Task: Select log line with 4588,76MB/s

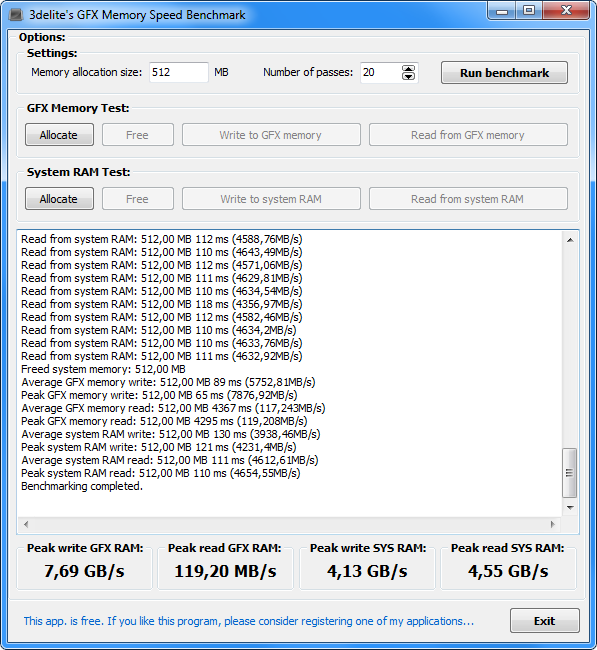Action: coord(162,239)
